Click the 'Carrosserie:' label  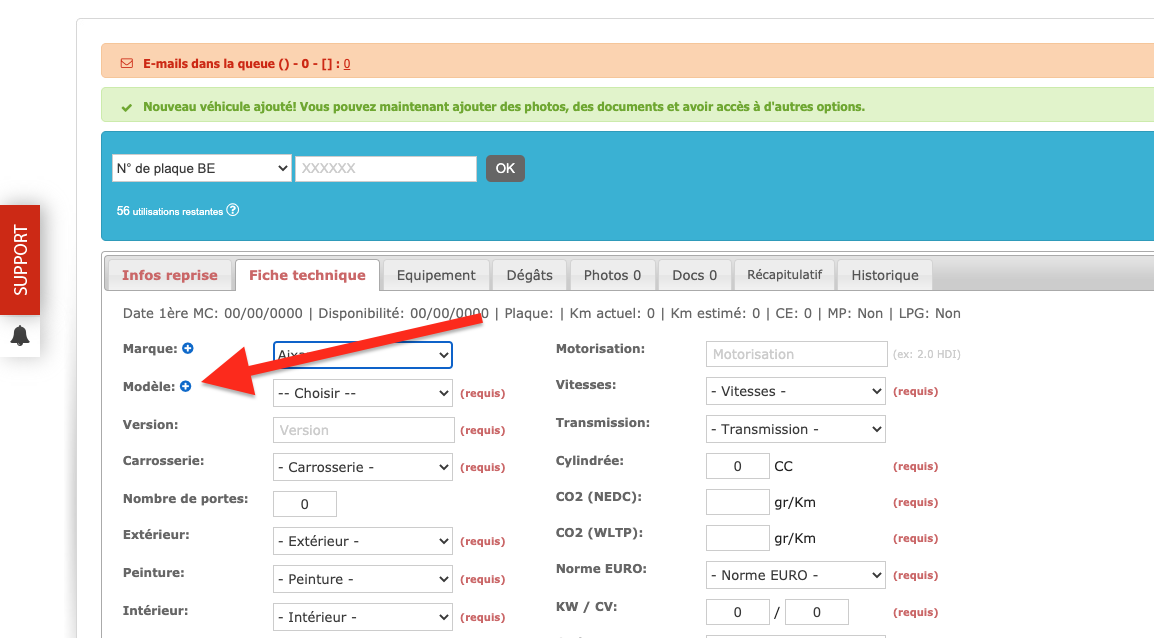(163, 461)
